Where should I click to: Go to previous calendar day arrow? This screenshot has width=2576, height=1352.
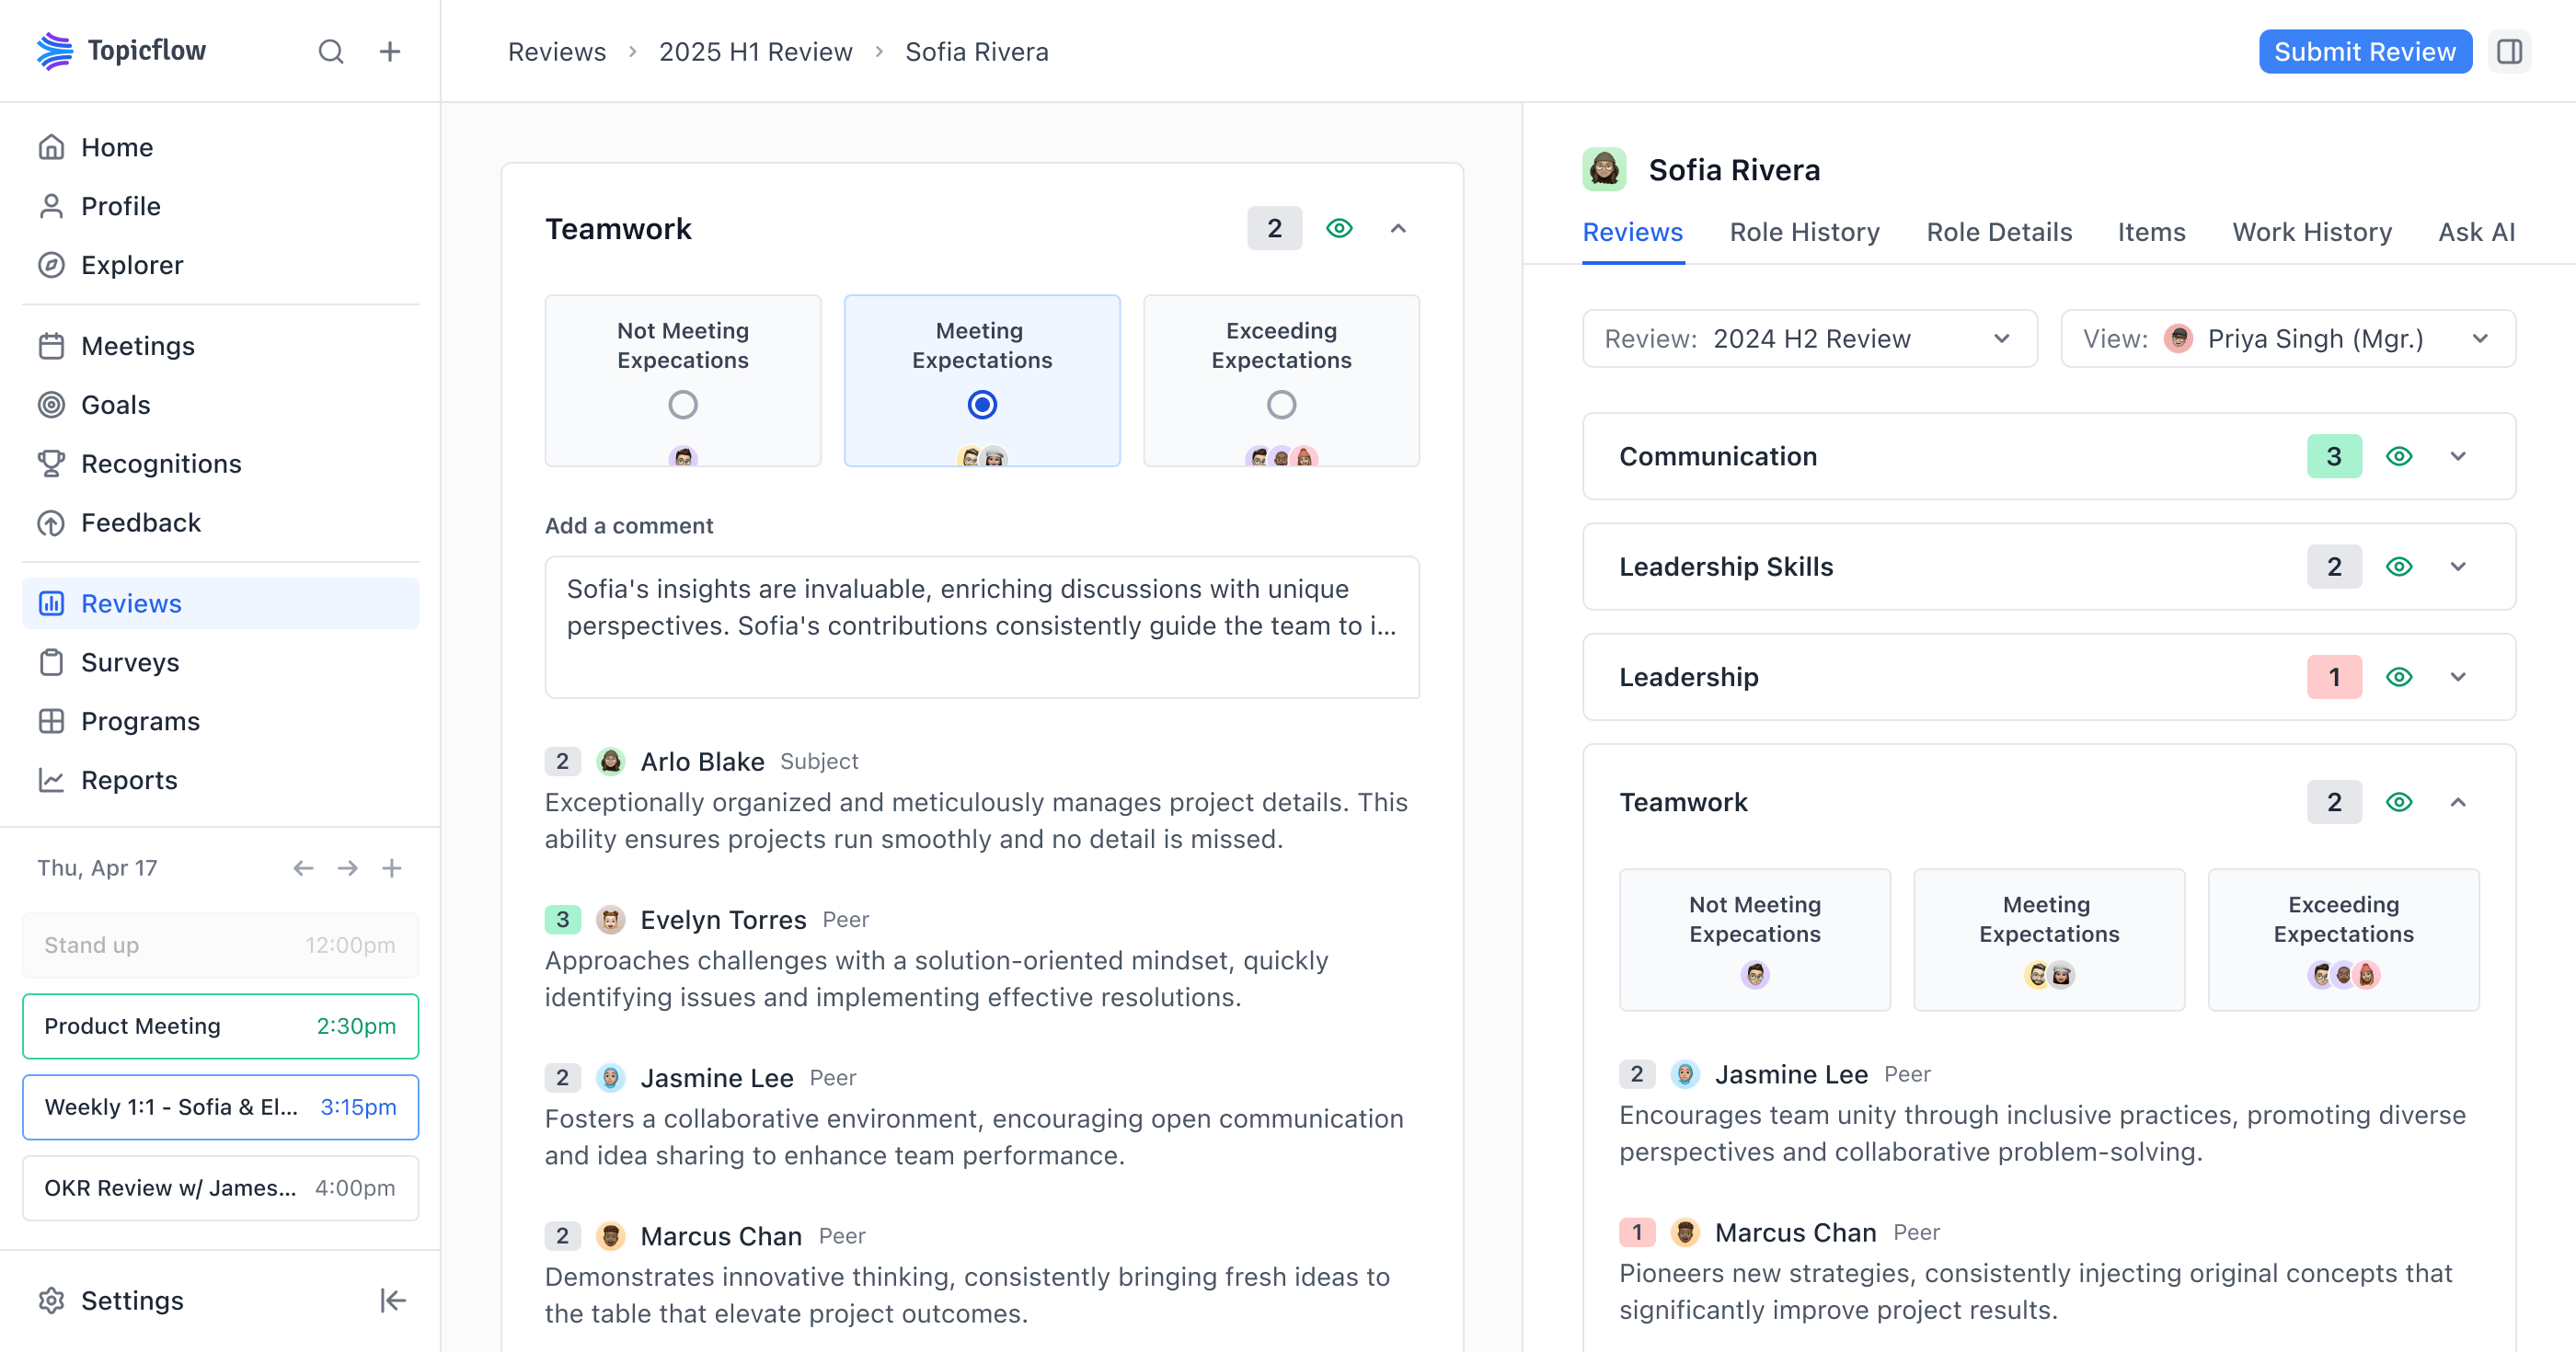[x=303, y=868]
